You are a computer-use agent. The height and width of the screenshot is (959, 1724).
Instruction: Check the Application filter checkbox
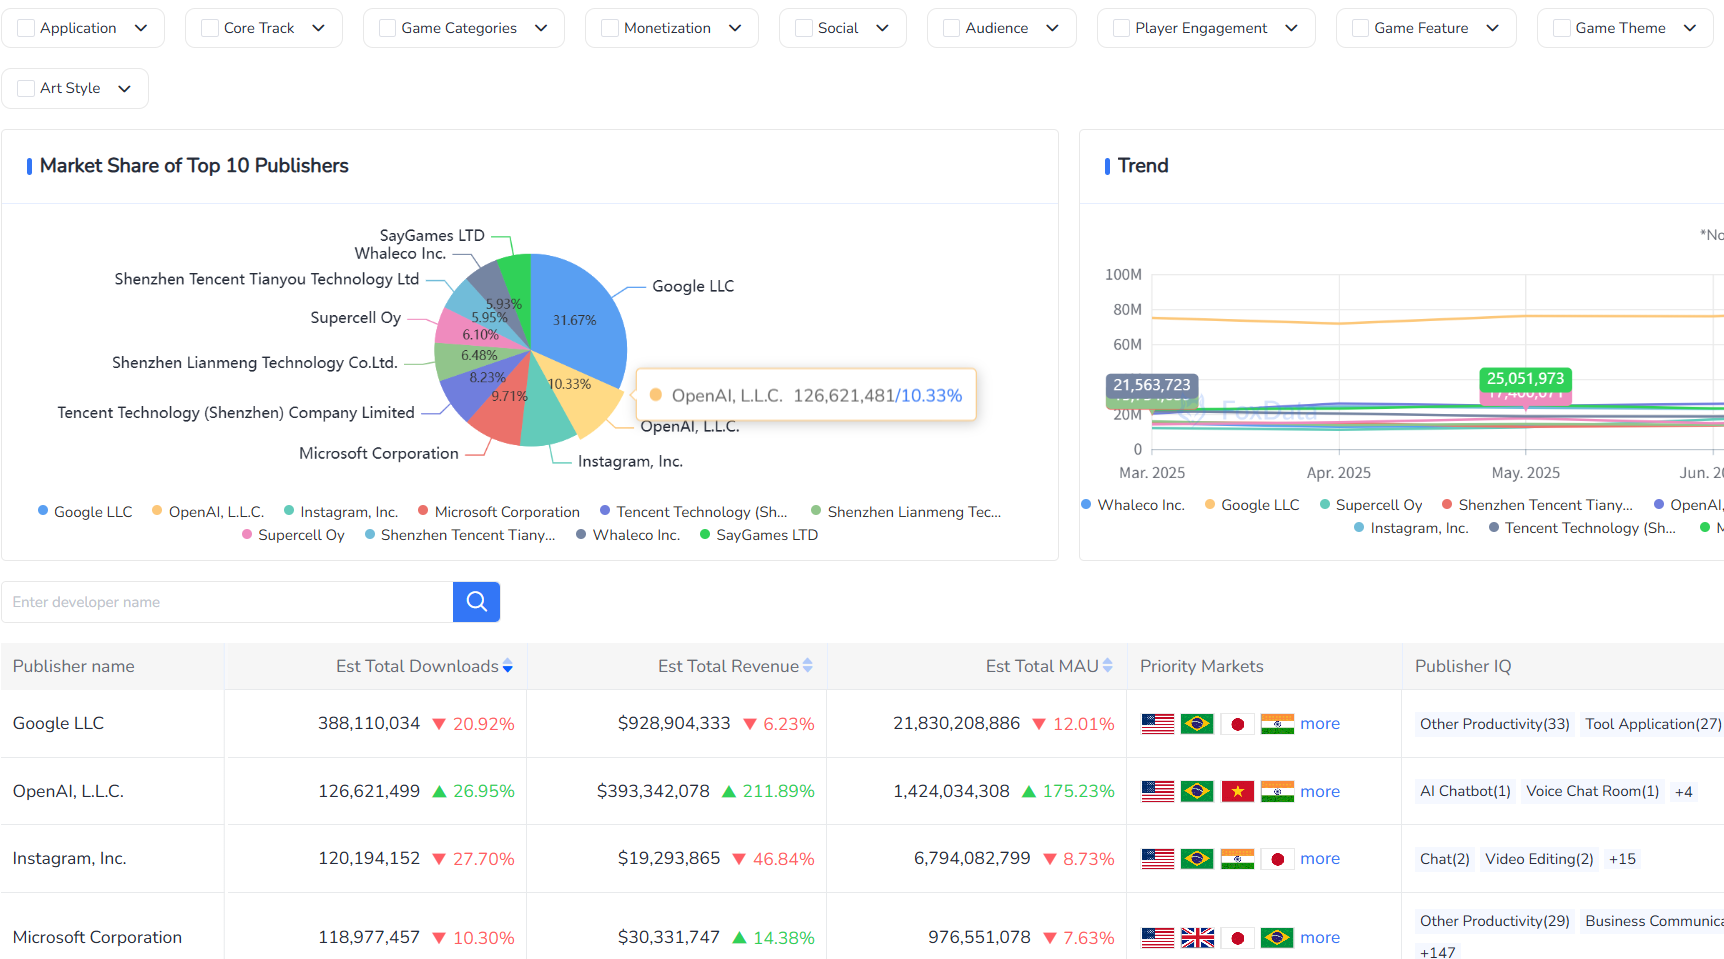26,28
